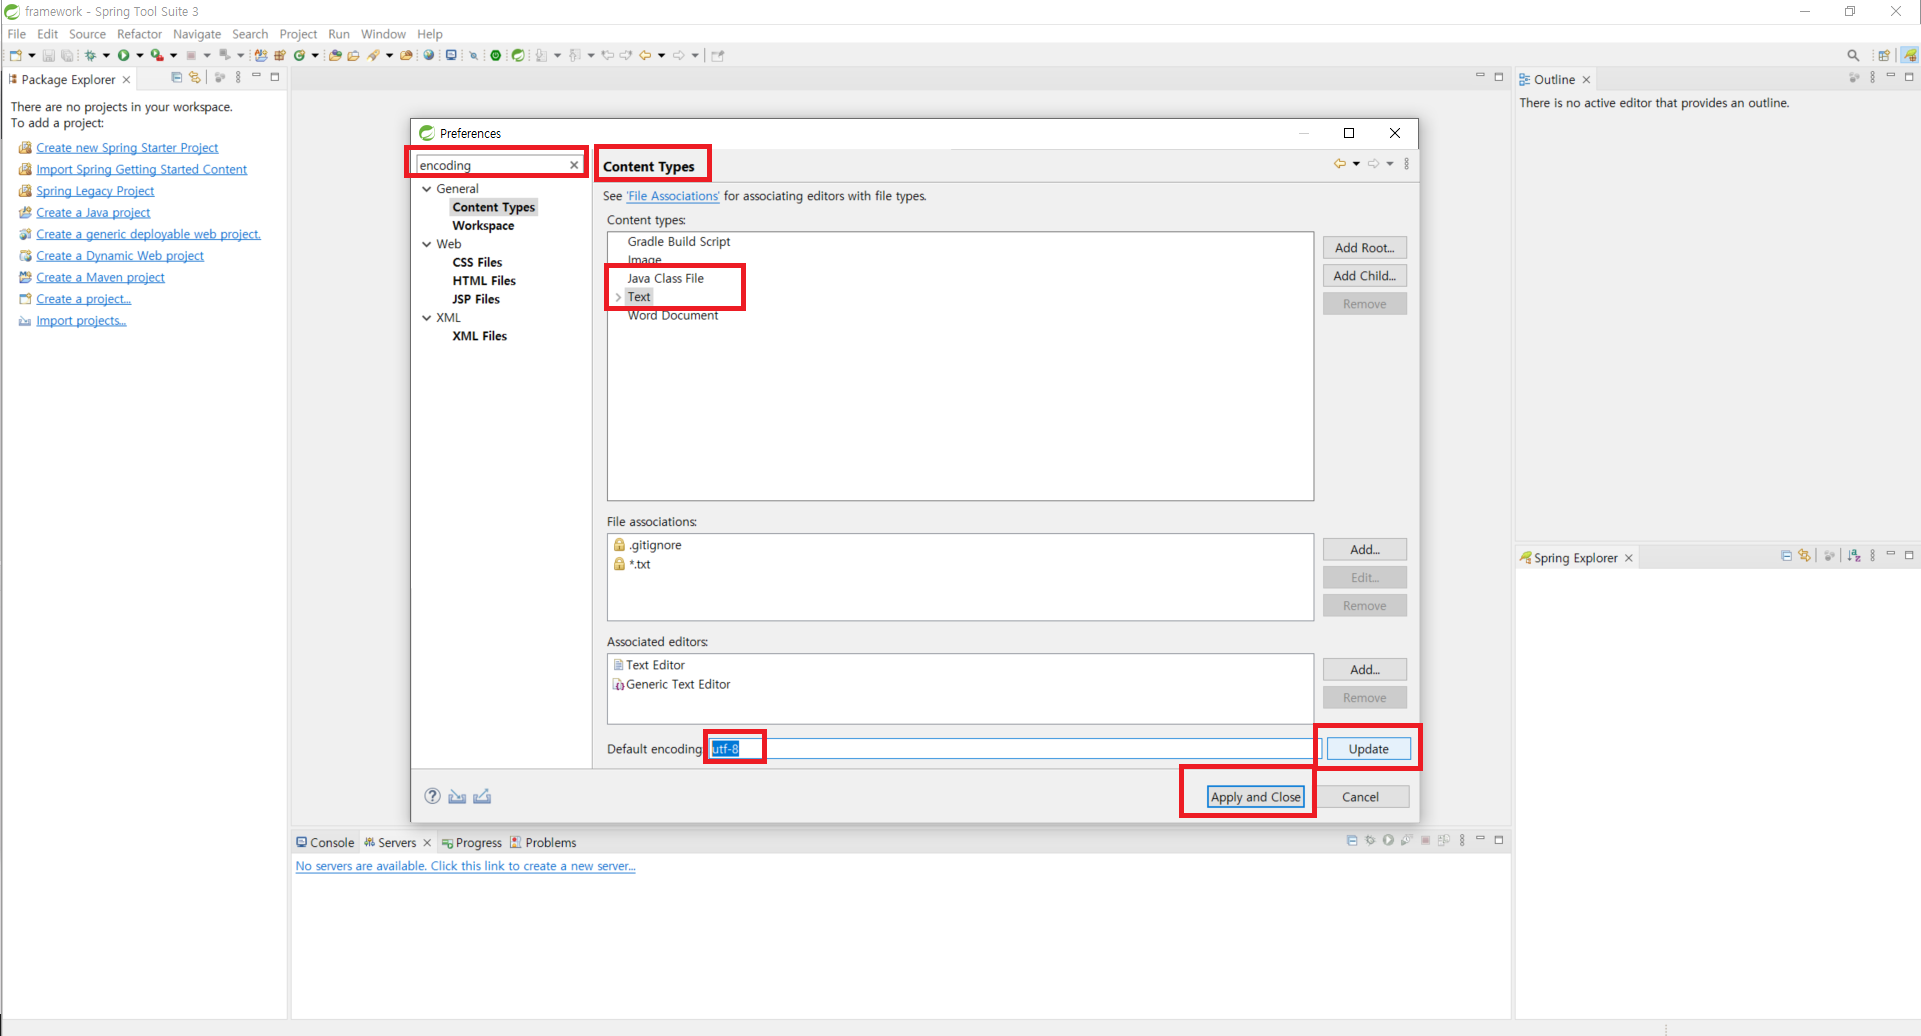Click the Help question mark in Preferences
Screen dimensions: 1921x1036
tap(432, 796)
